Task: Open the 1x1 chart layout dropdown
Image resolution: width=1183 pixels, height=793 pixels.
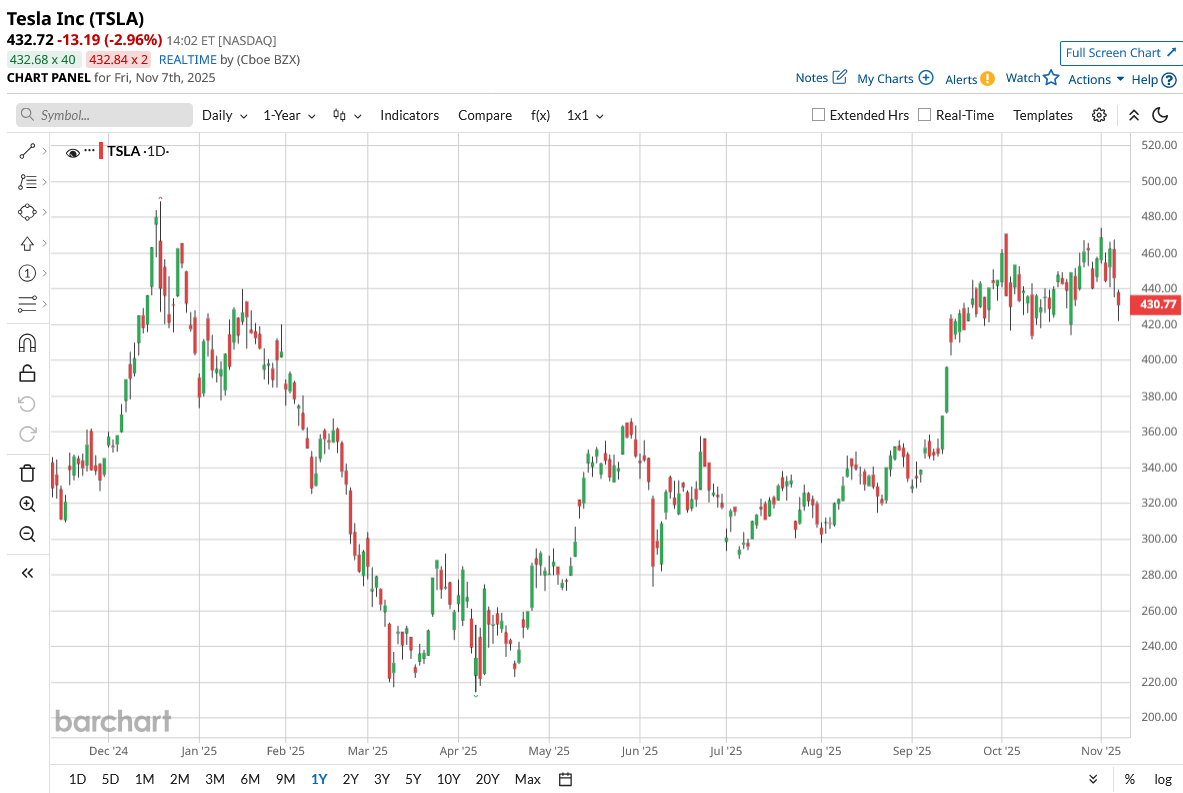Action: point(585,115)
